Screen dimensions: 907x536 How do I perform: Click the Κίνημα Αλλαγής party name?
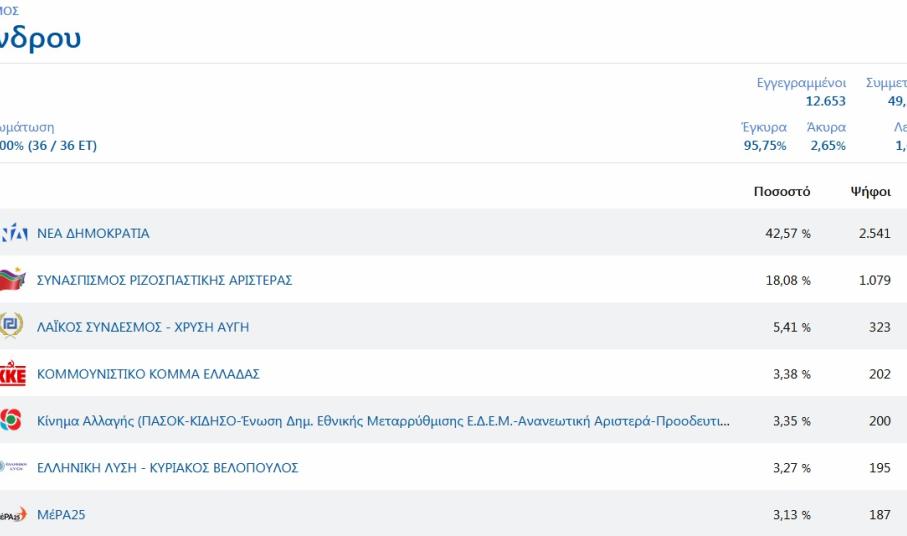(x=382, y=421)
